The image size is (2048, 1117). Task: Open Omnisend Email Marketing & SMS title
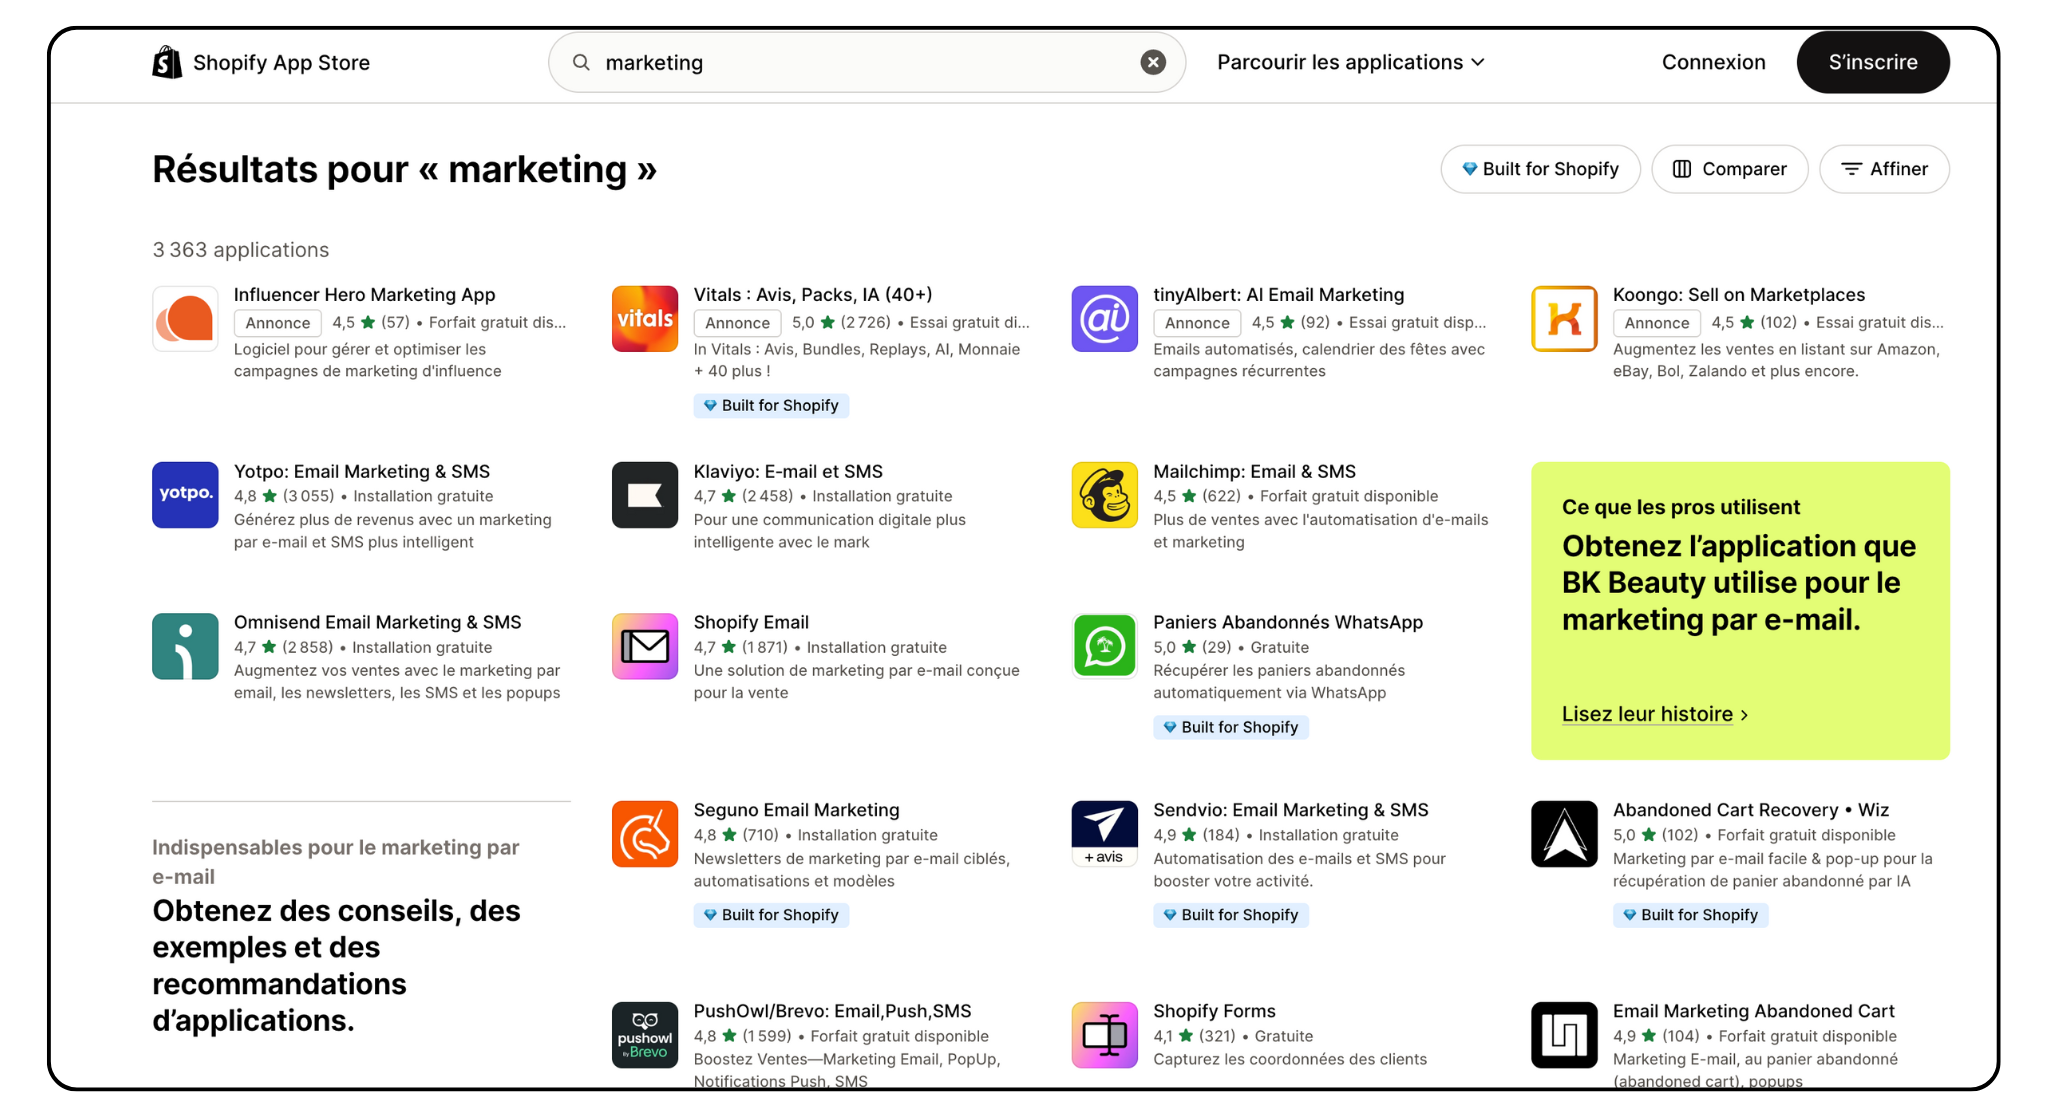tap(377, 622)
